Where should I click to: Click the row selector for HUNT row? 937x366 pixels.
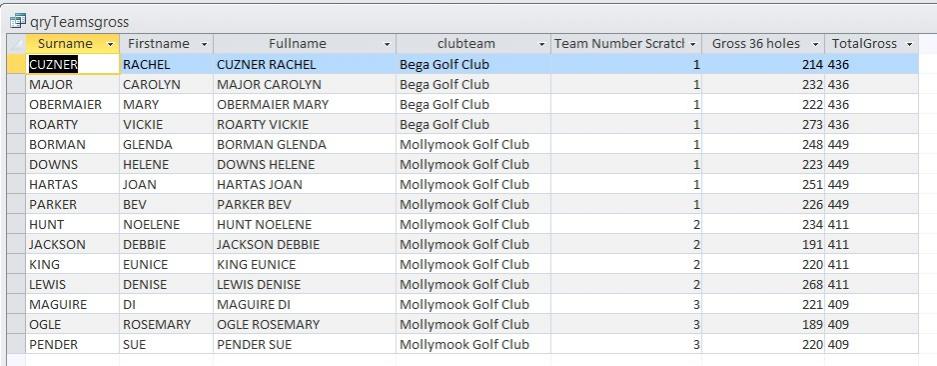tap(16, 224)
